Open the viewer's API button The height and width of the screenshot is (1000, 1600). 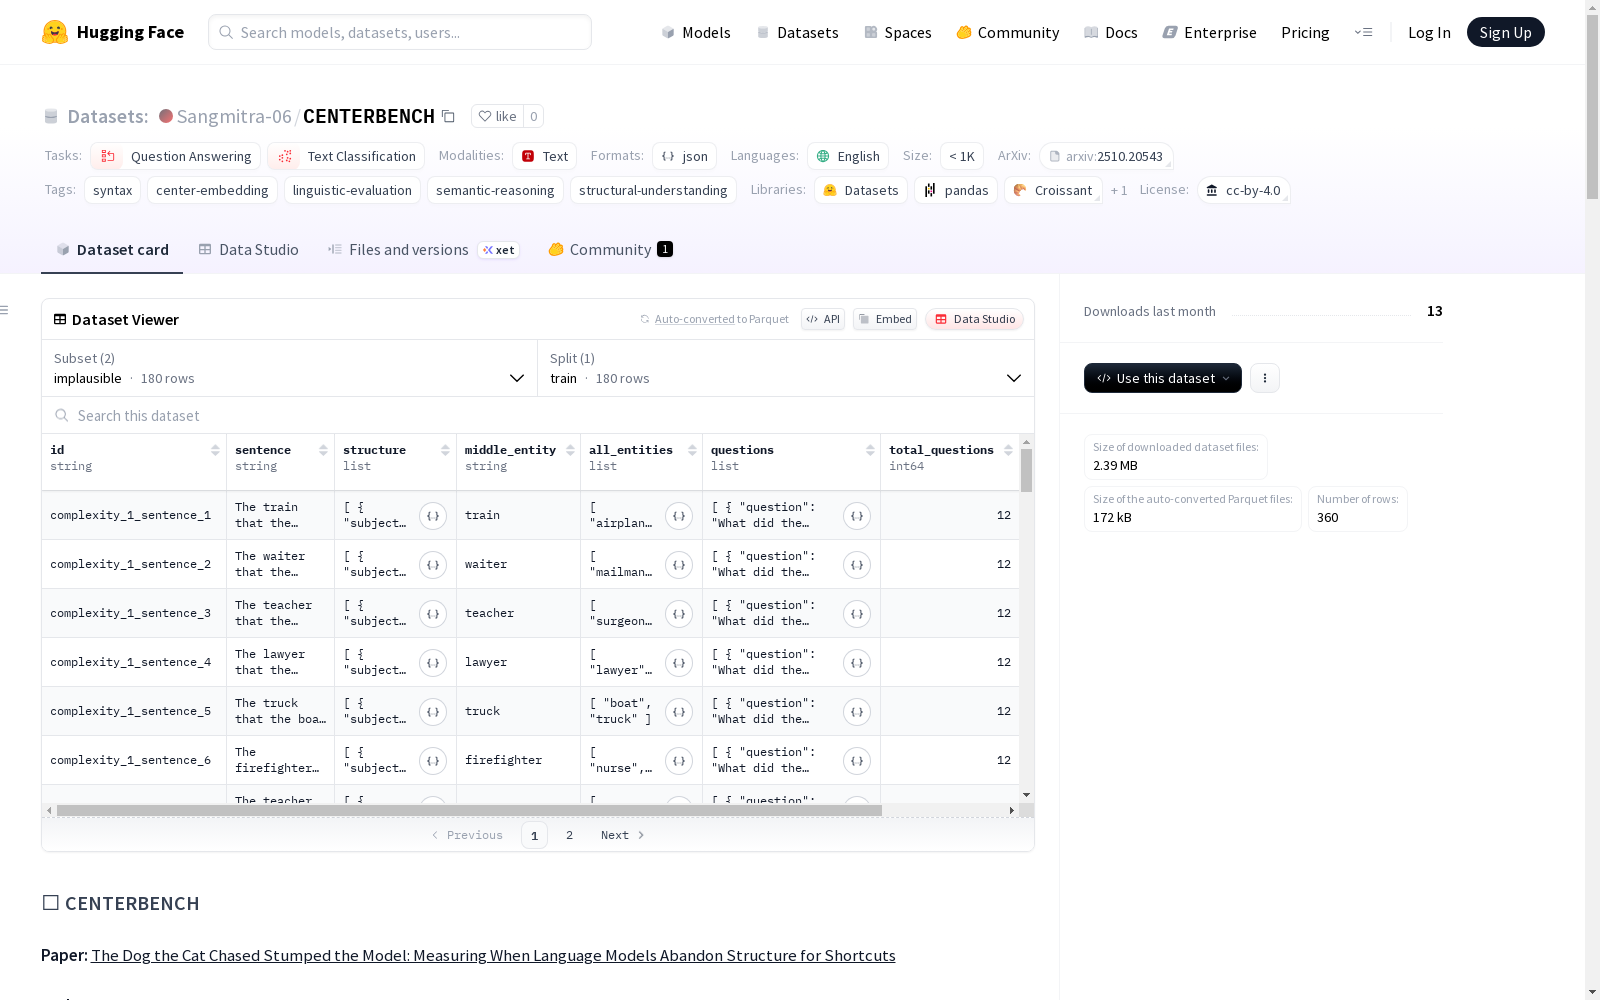point(823,319)
